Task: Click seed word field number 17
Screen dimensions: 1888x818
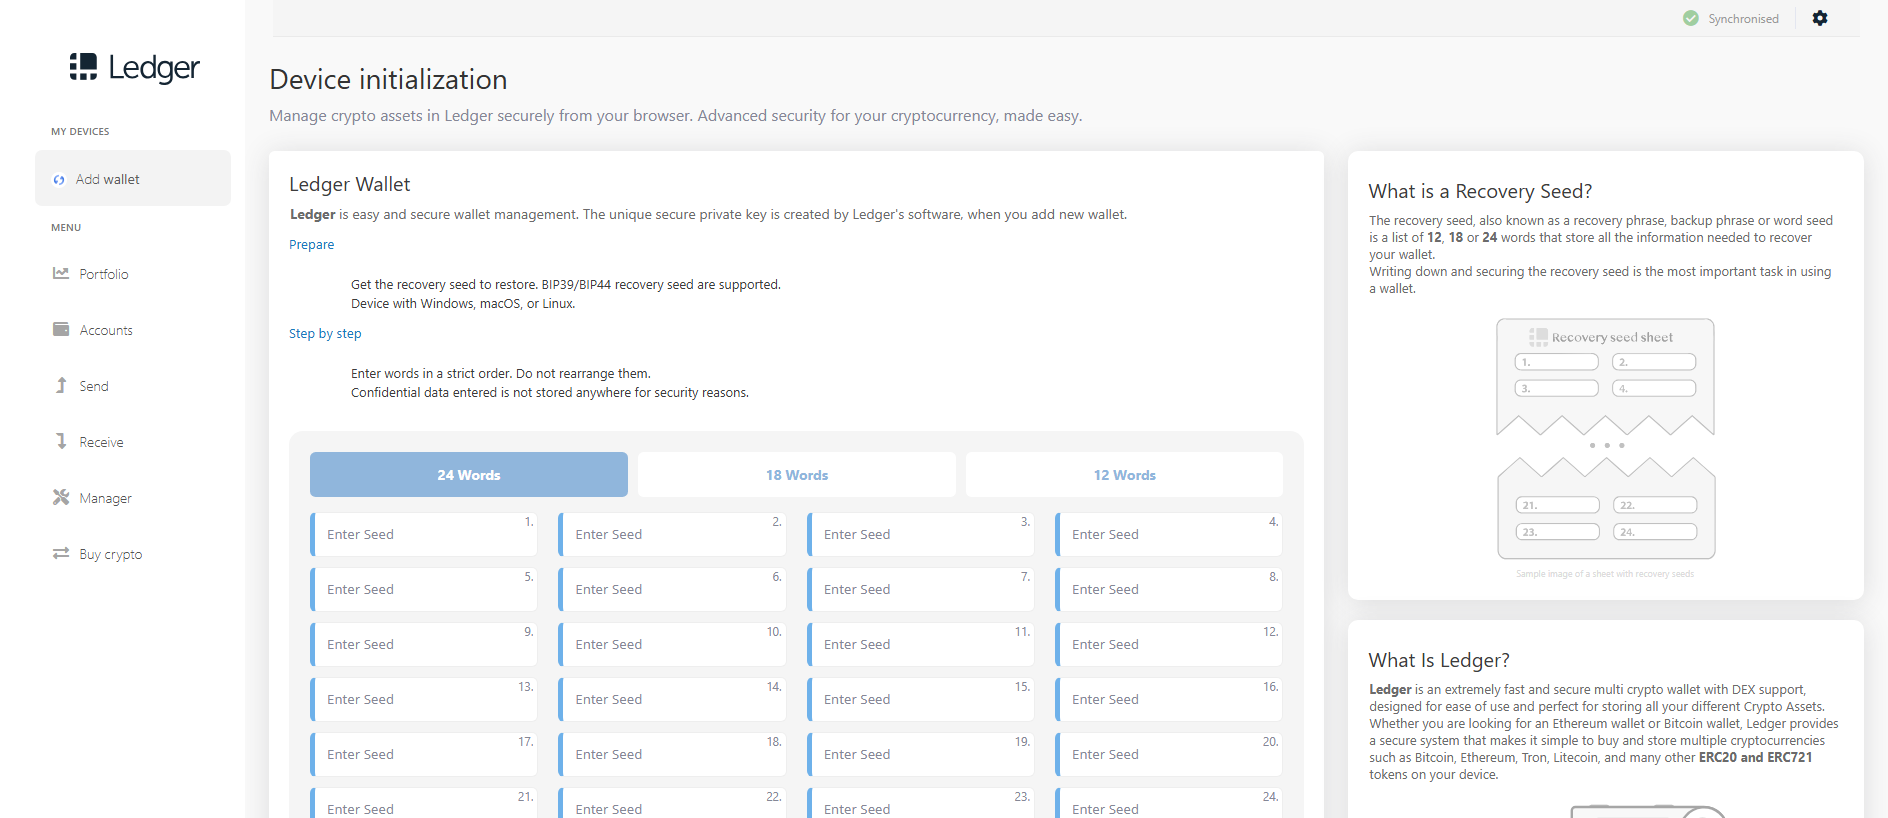Action: tap(424, 754)
